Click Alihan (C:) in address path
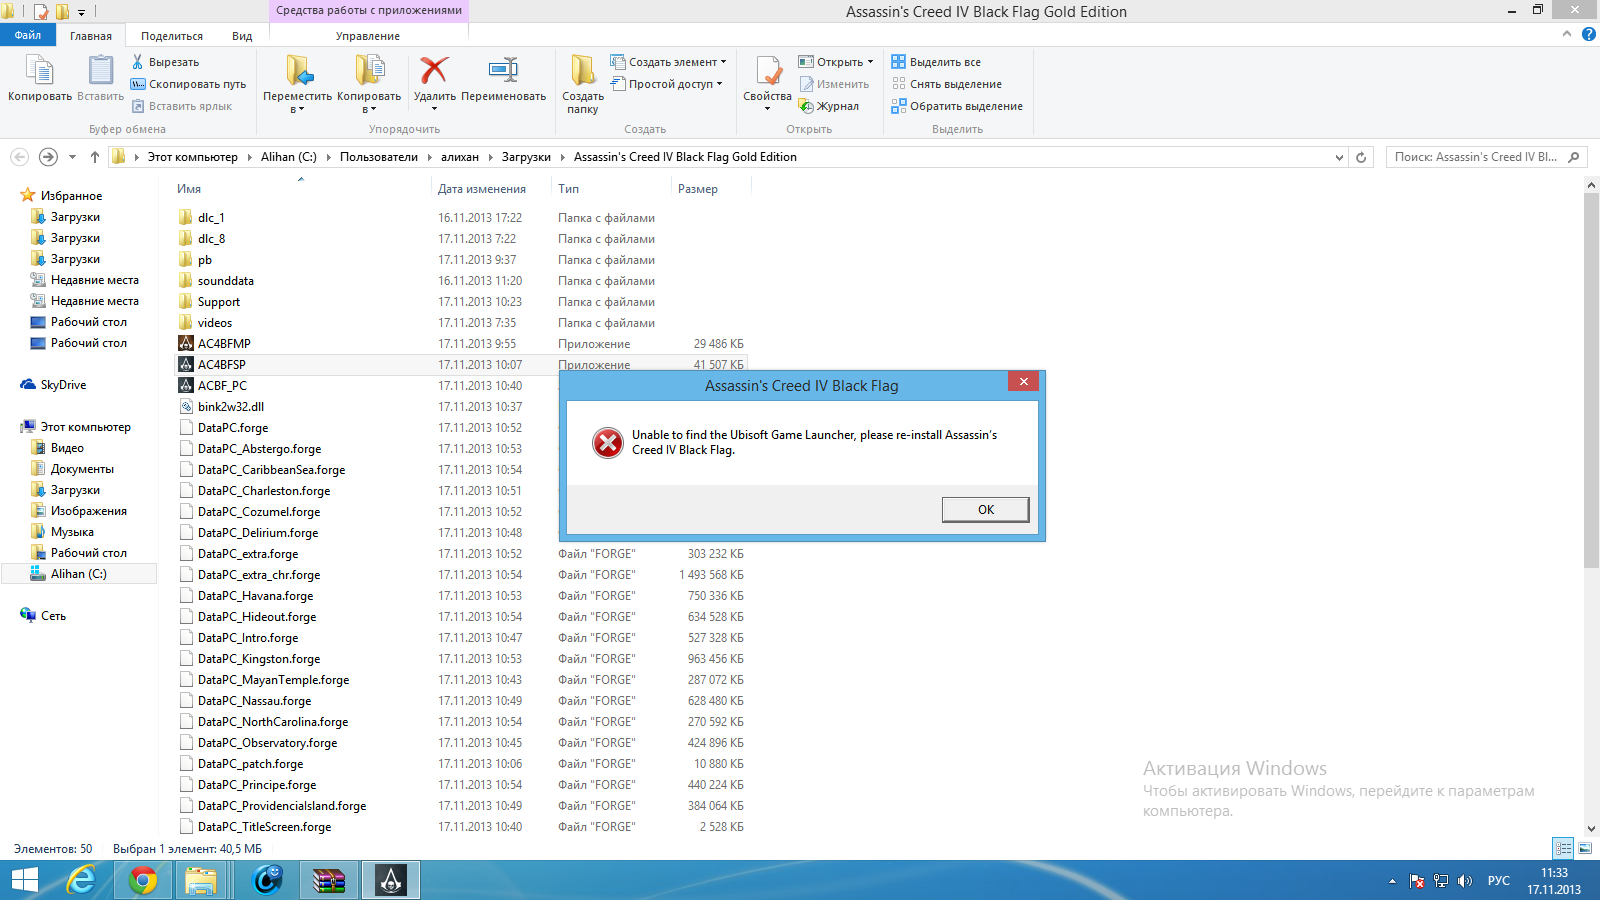Screen dimensions: 1600x900 [x=289, y=157]
